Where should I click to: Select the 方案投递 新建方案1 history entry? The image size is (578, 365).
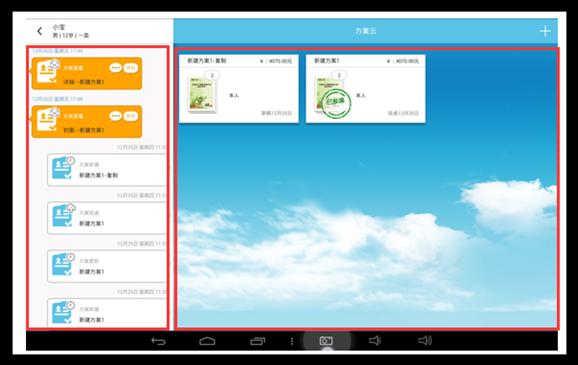click(107, 218)
